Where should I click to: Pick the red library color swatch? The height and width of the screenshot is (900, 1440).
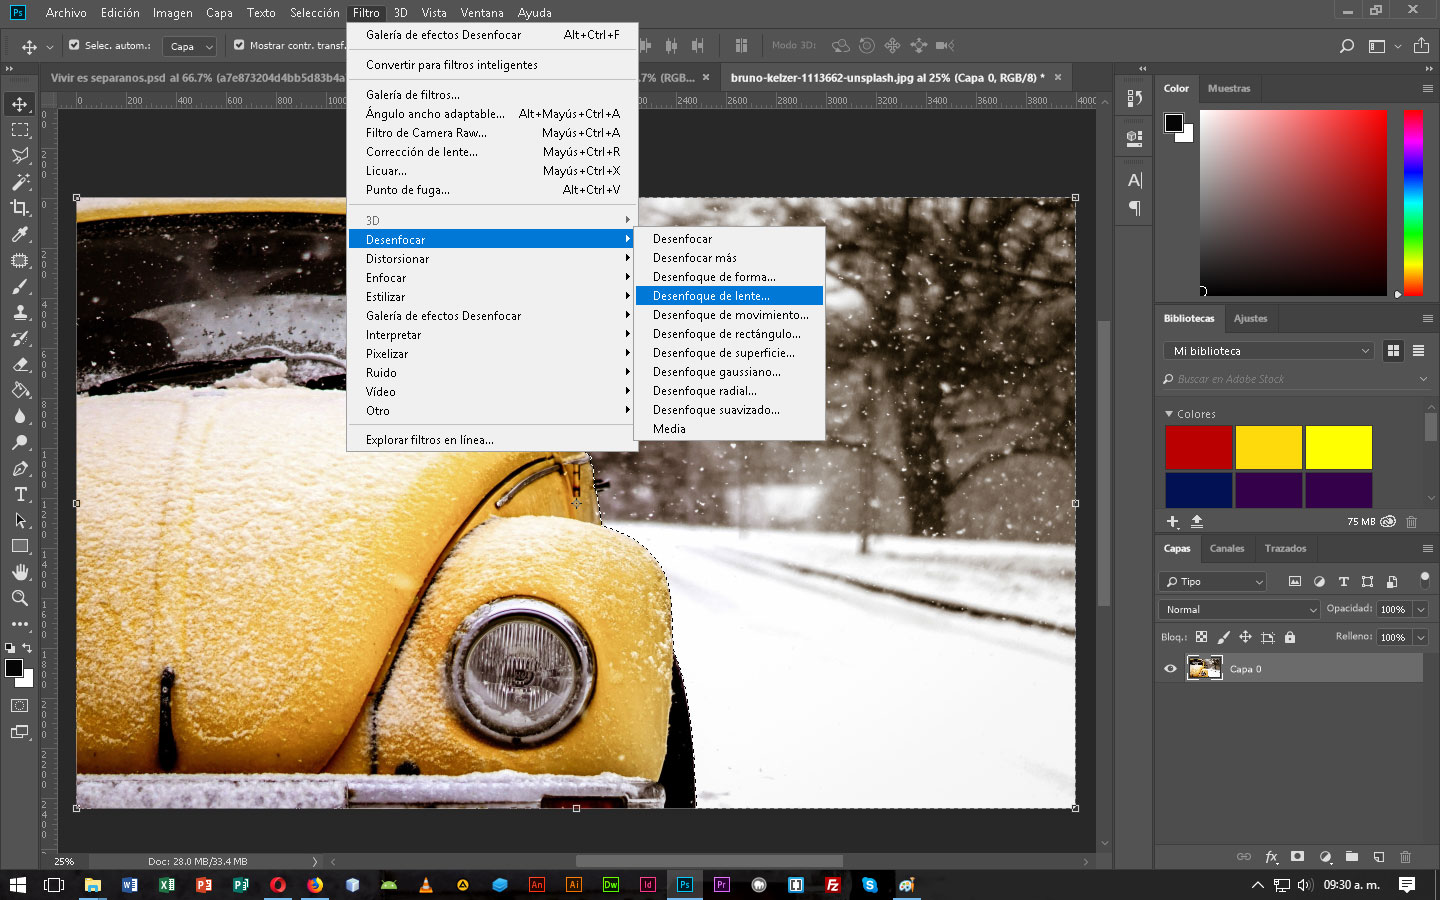pos(1198,447)
